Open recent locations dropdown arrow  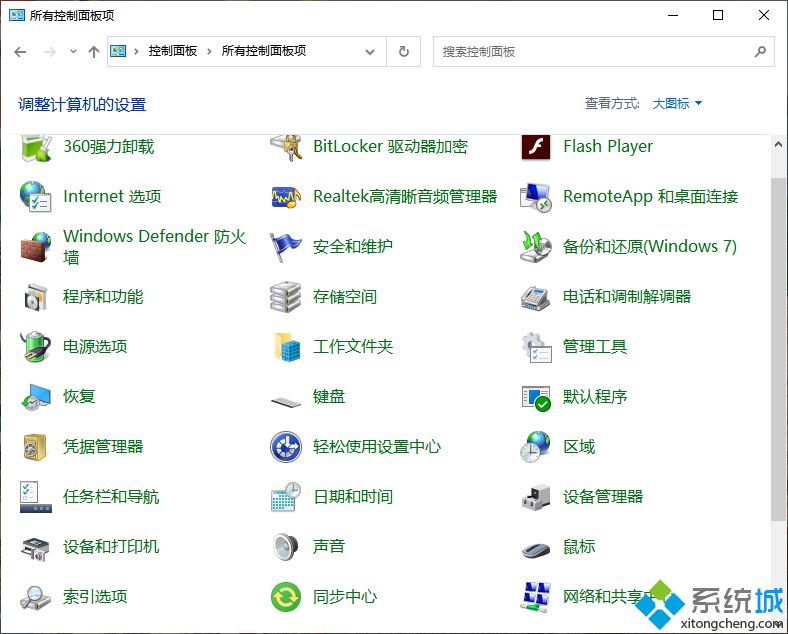point(73,51)
